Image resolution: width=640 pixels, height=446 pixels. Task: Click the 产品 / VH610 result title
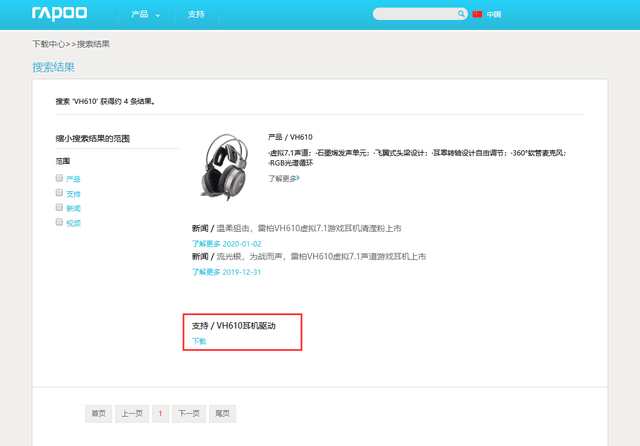click(x=290, y=137)
